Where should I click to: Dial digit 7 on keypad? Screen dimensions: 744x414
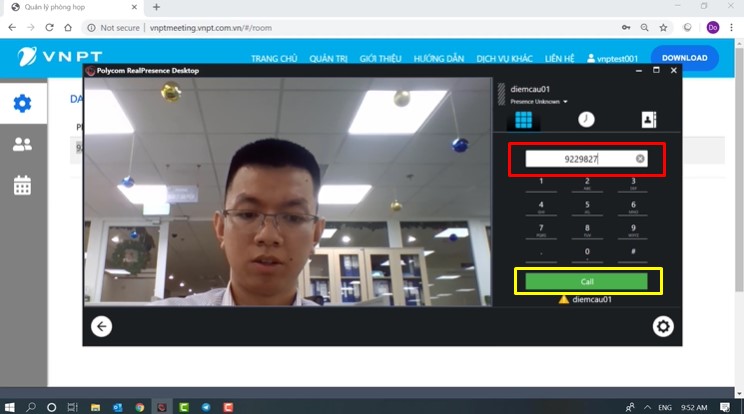pos(541,230)
